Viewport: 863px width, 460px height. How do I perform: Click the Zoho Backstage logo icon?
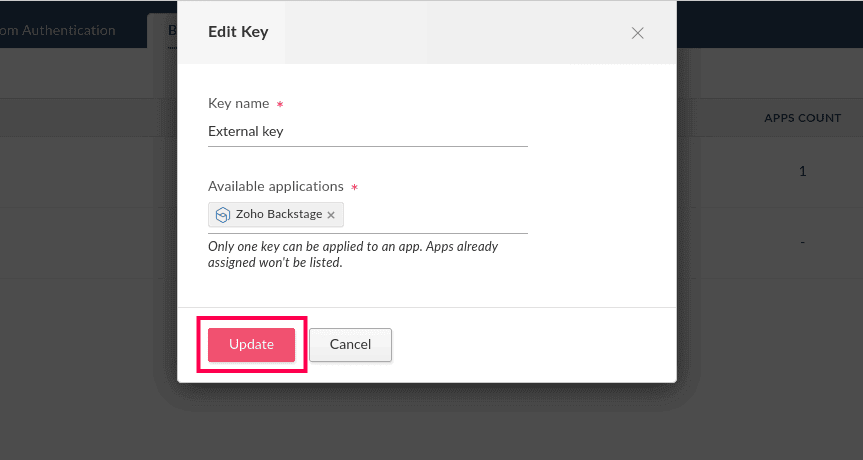(223, 214)
